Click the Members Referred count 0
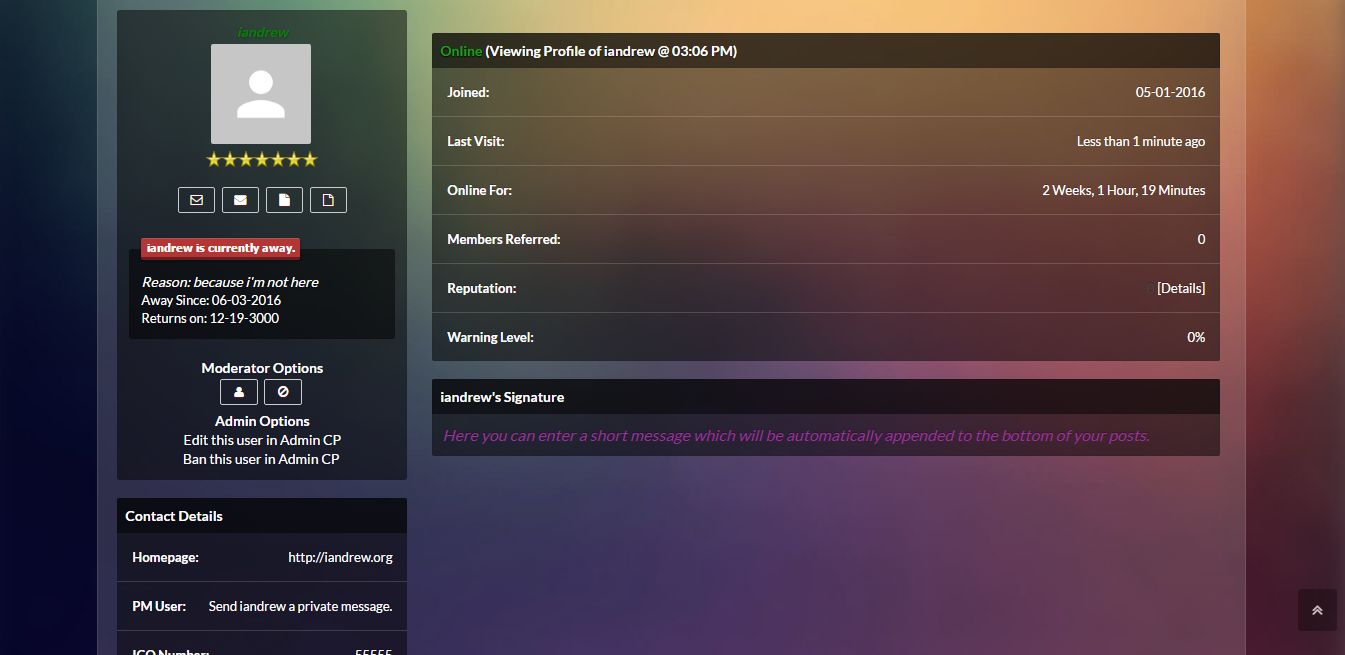This screenshot has height=655, width=1345. pyautogui.click(x=1201, y=239)
